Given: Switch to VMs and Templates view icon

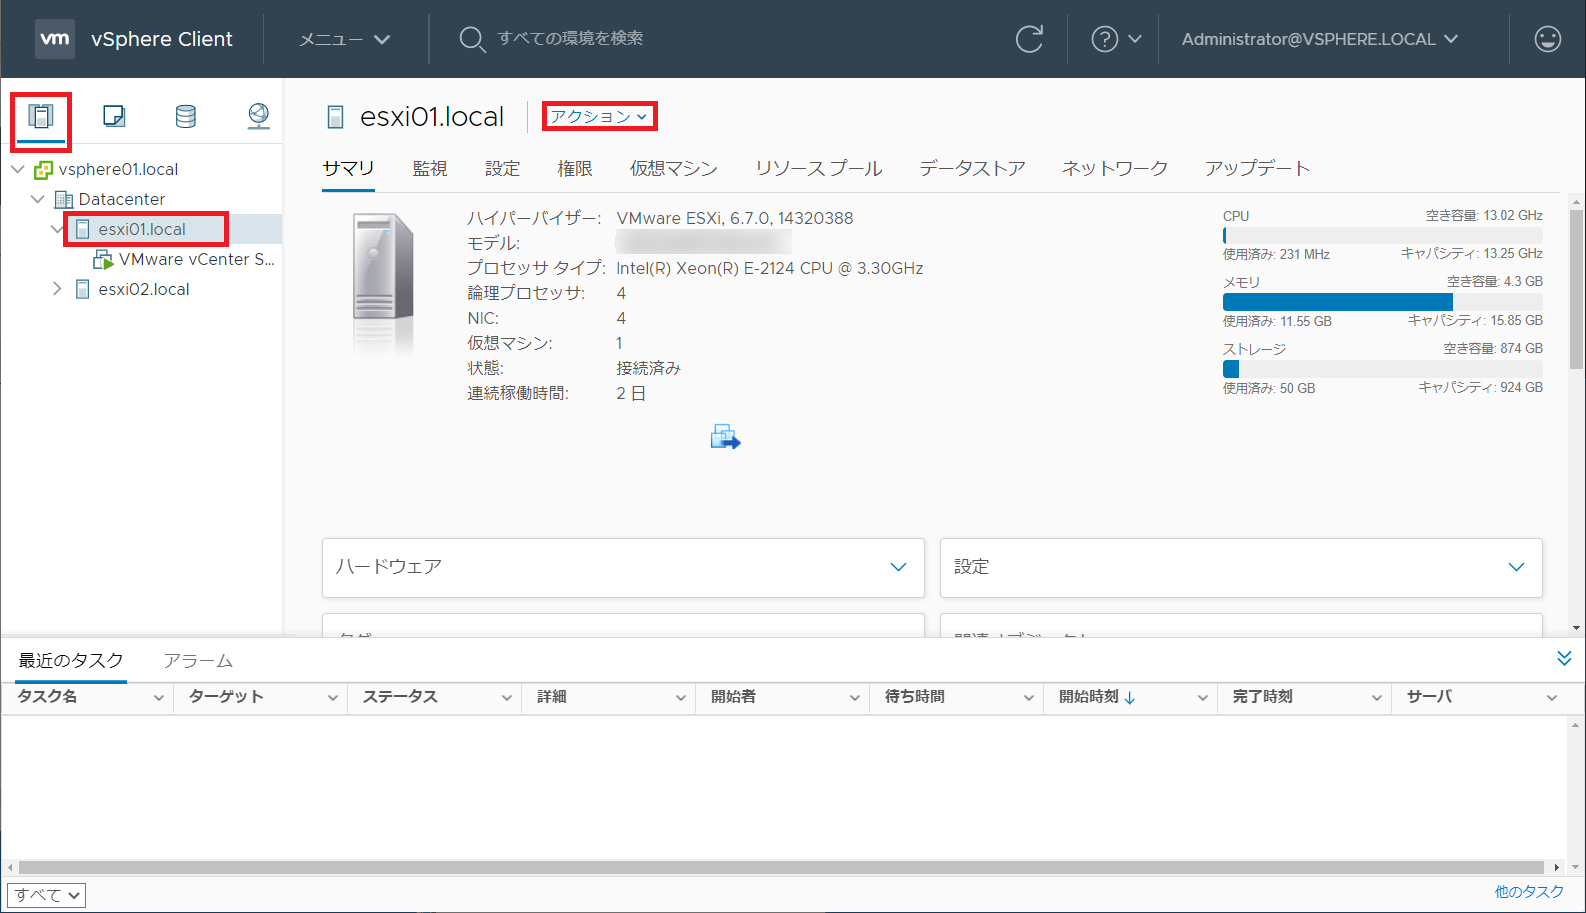Looking at the screenshot, I should click(114, 117).
